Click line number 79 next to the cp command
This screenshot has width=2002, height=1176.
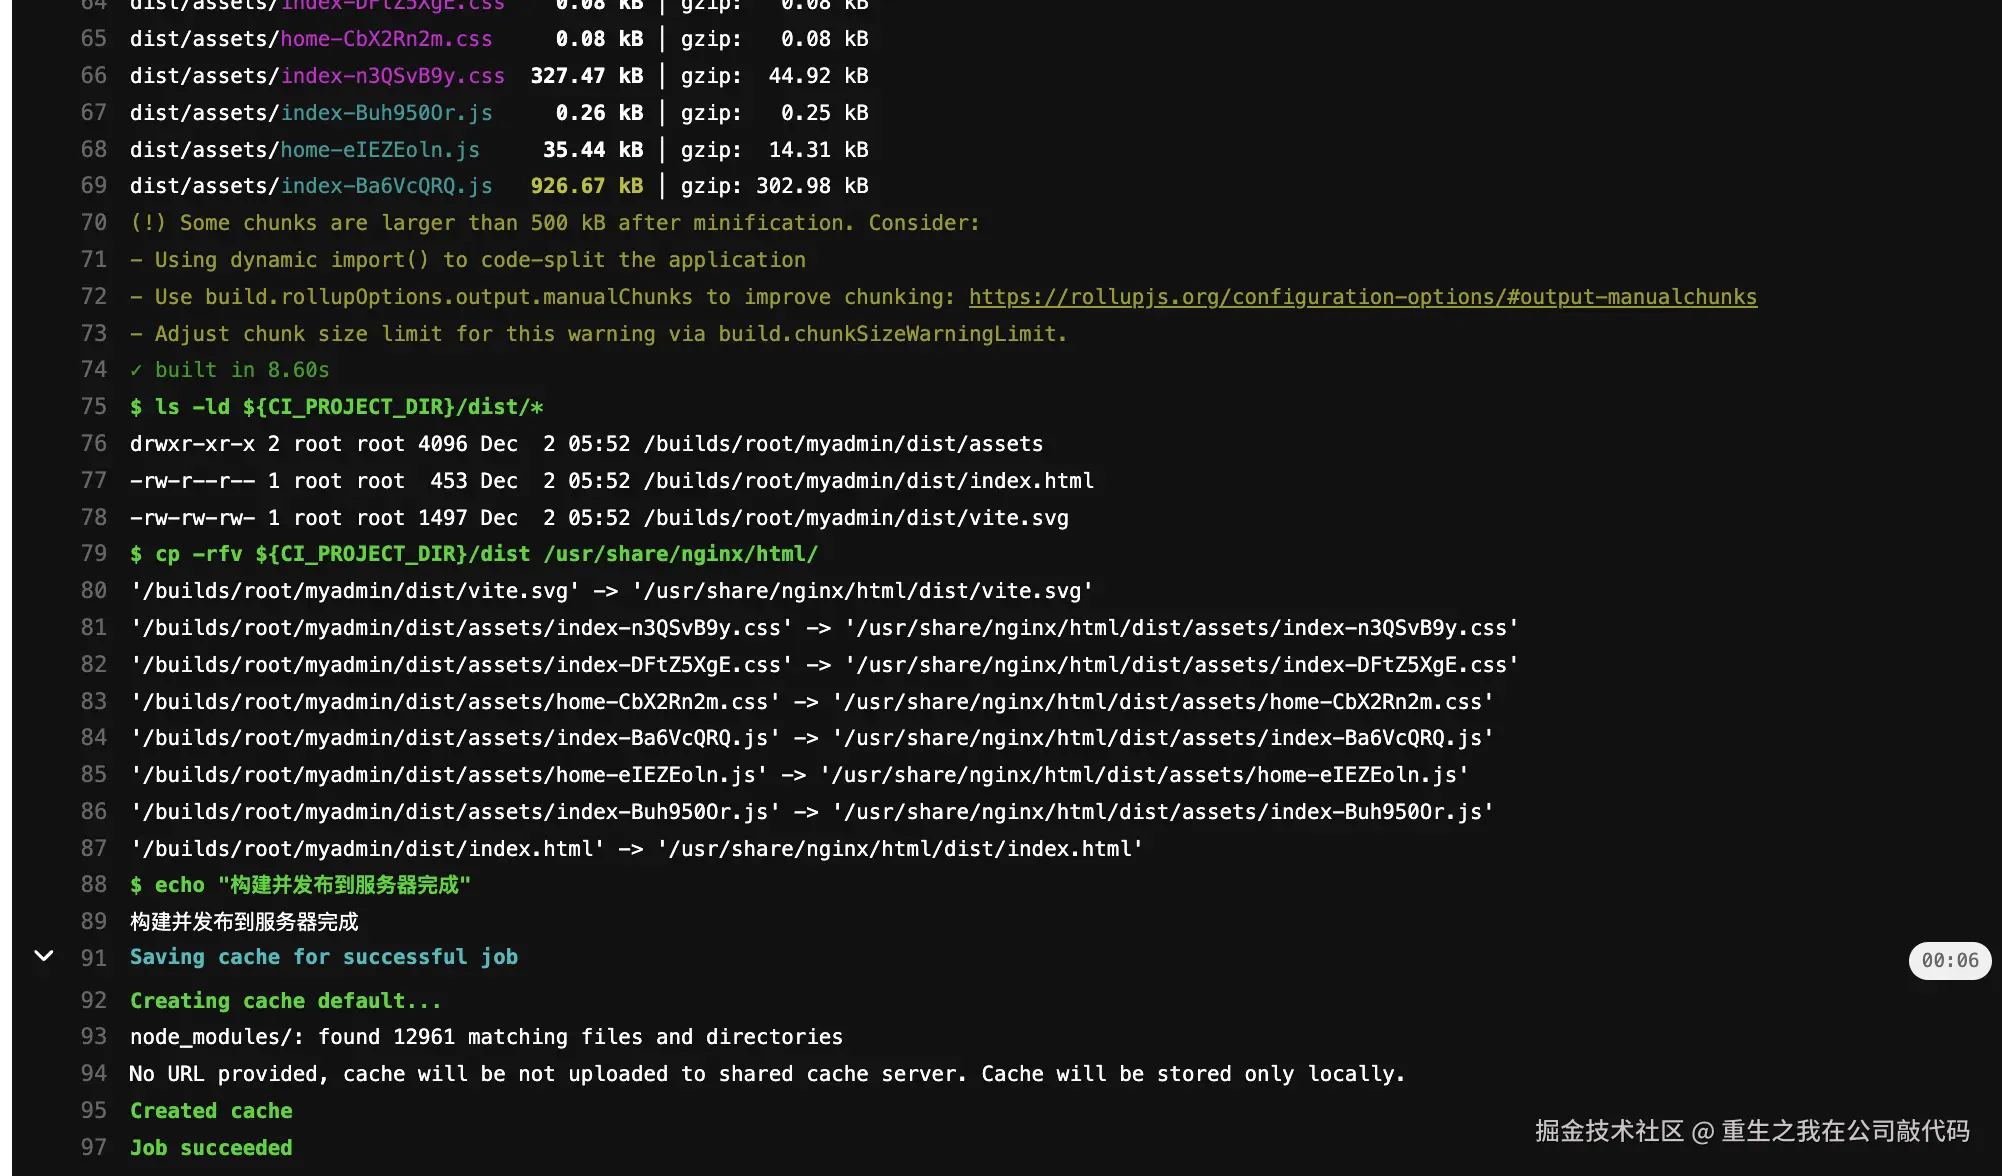pyautogui.click(x=93, y=554)
